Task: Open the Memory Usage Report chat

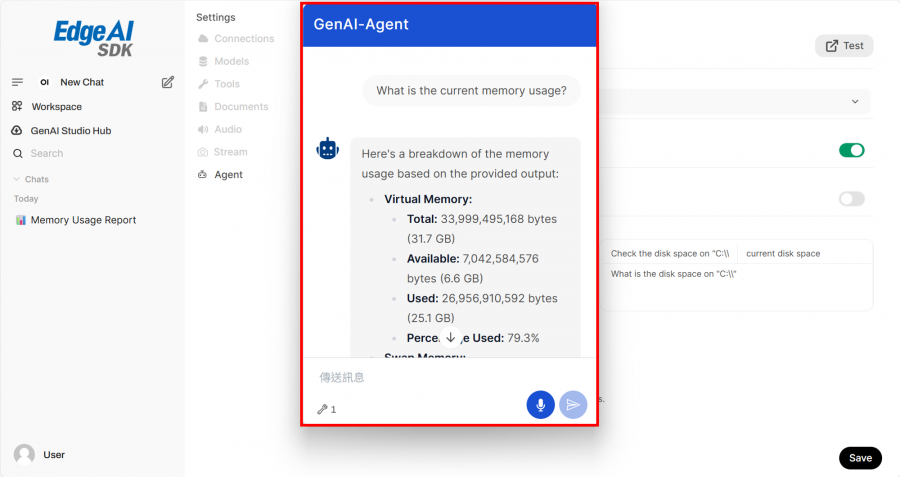Action: [83, 220]
